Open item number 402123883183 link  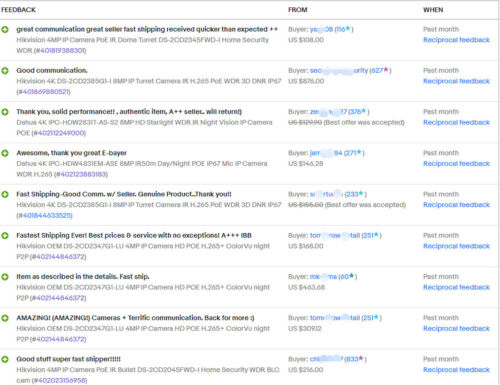(81, 174)
